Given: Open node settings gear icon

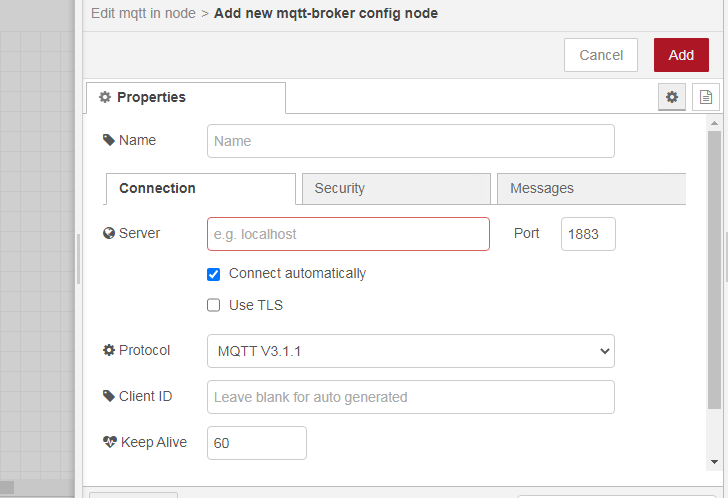Looking at the screenshot, I should (x=672, y=97).
